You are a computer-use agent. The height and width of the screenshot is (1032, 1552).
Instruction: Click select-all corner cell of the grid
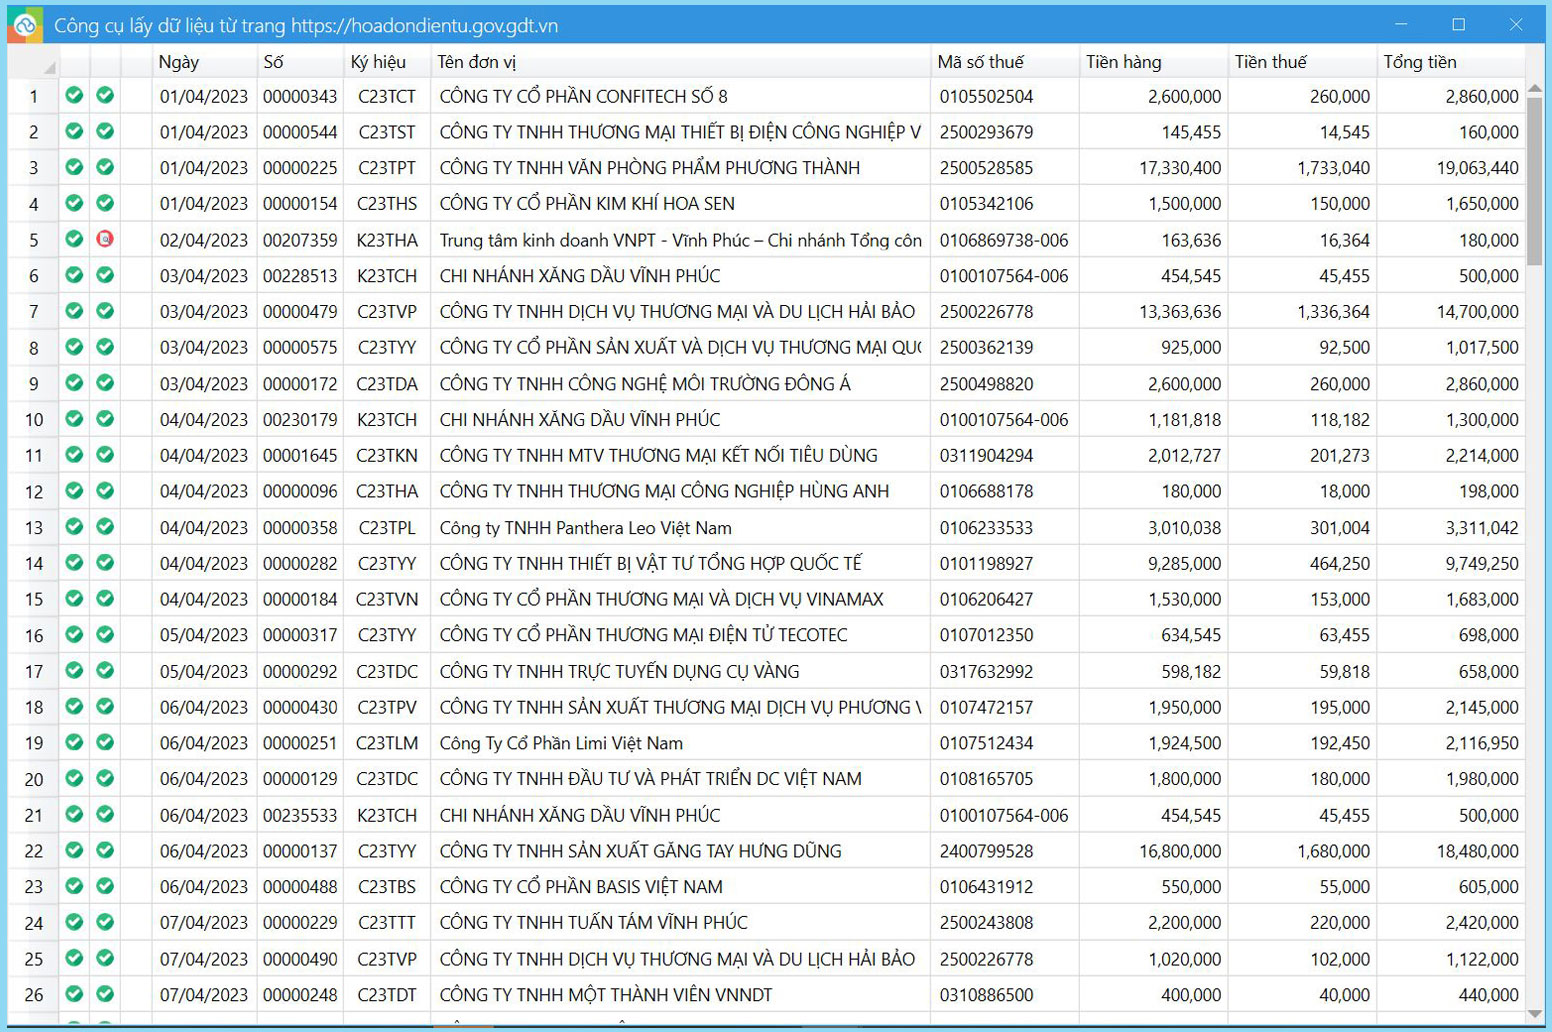click(x=33, y=62)
